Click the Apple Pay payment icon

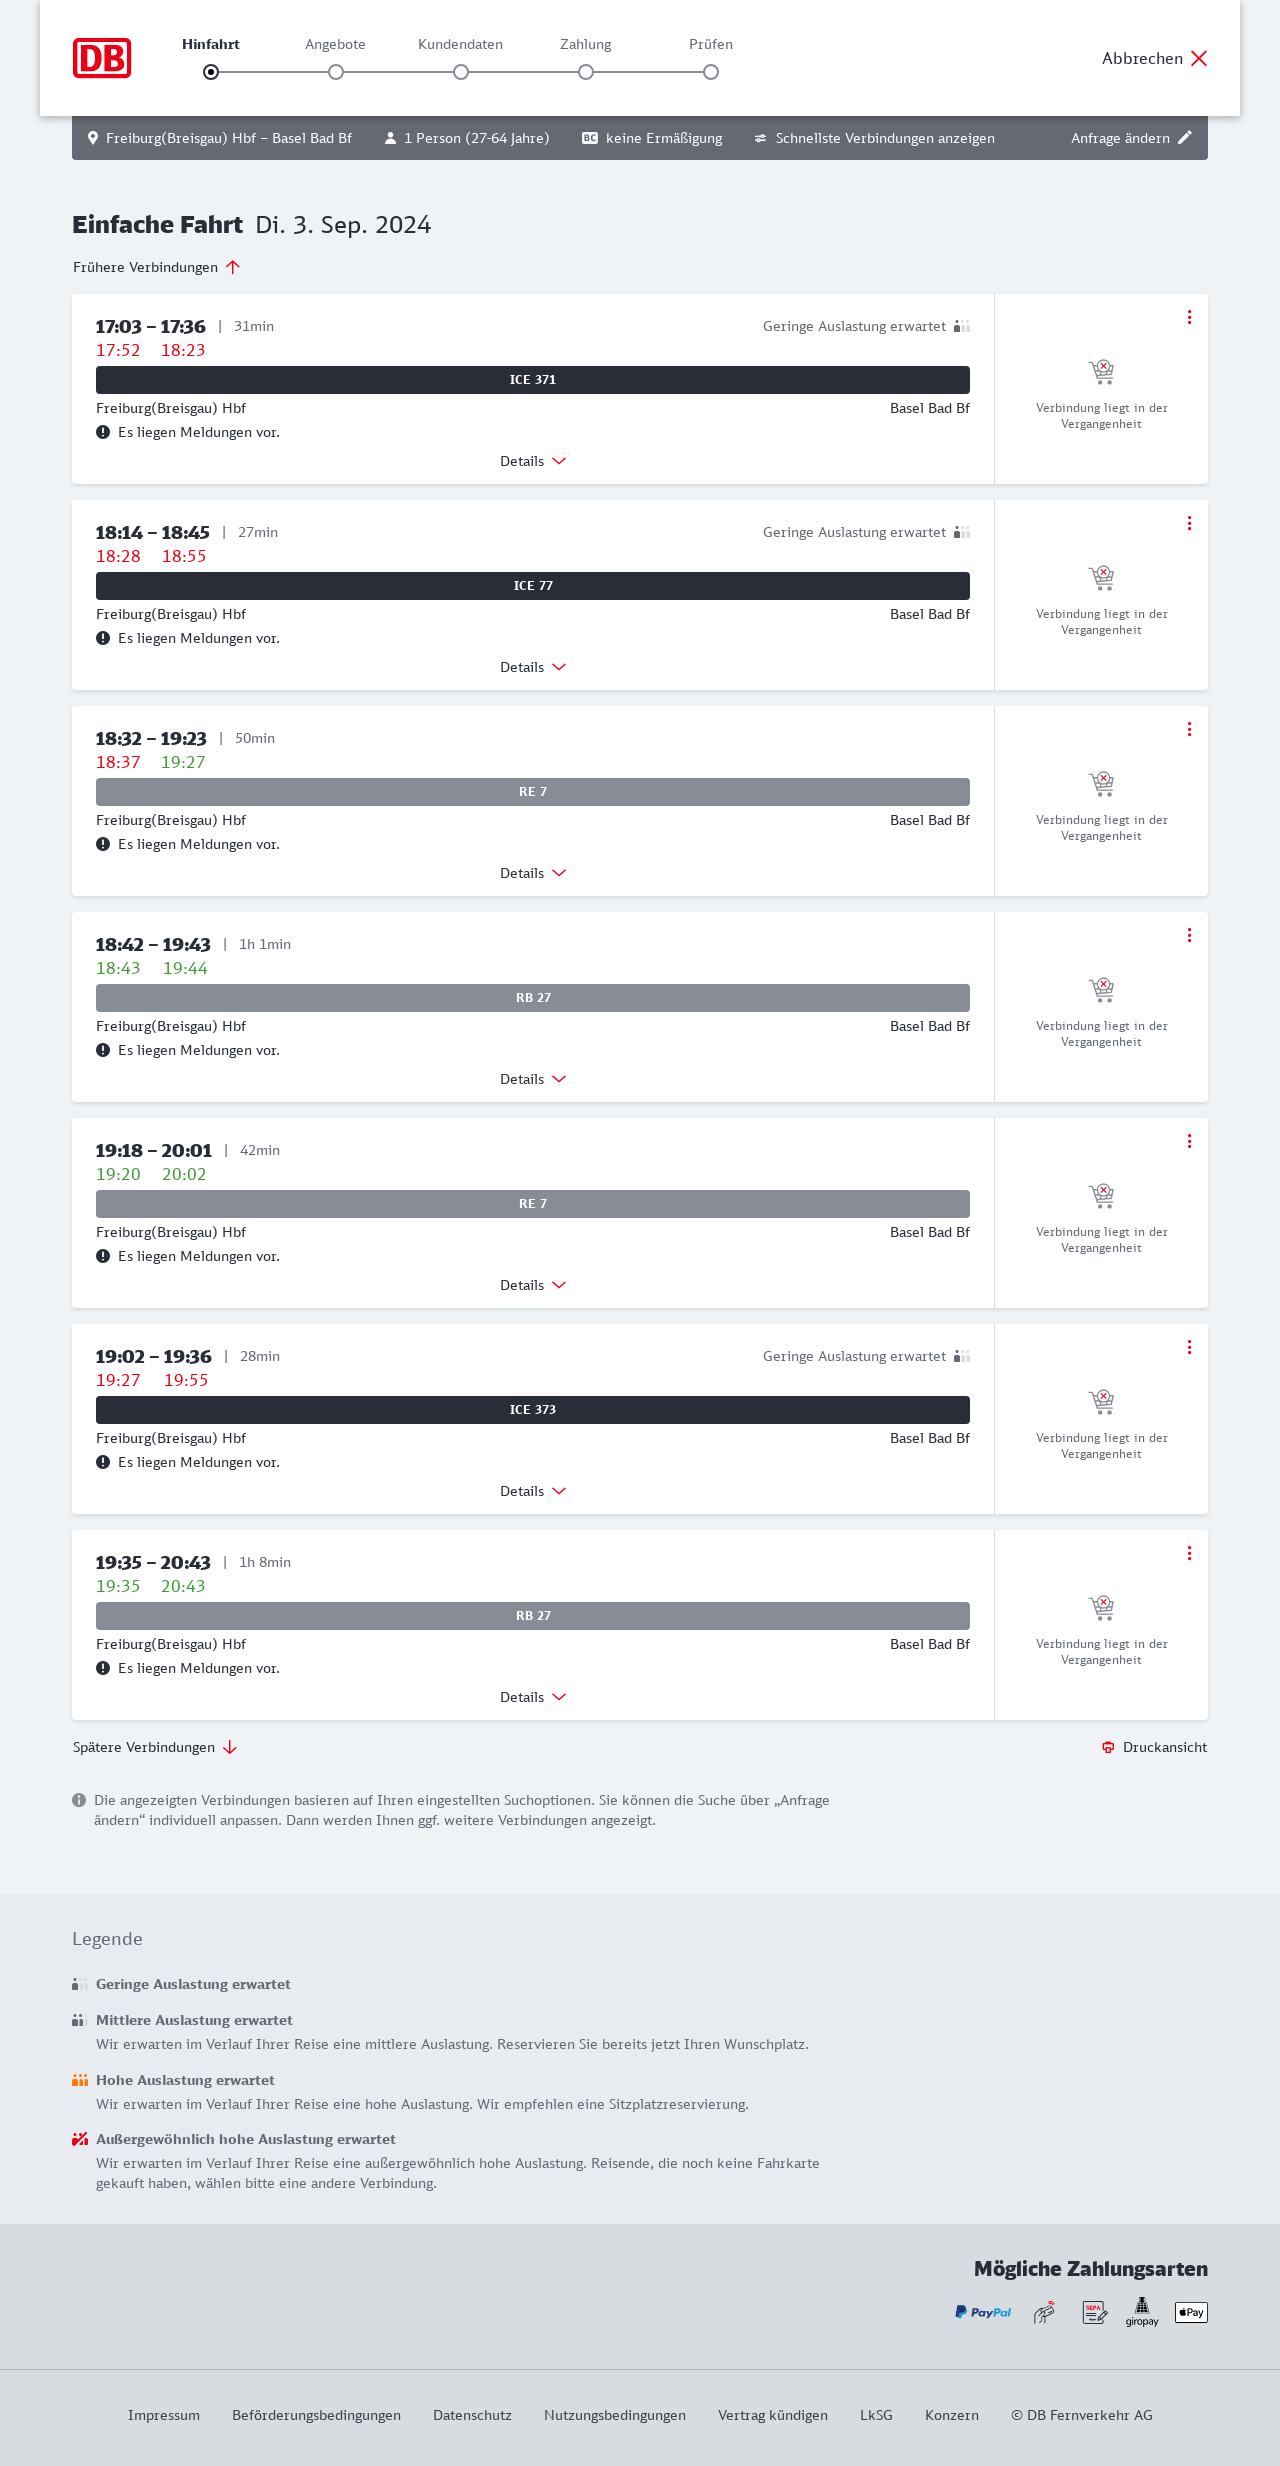coord(1191,2312)
